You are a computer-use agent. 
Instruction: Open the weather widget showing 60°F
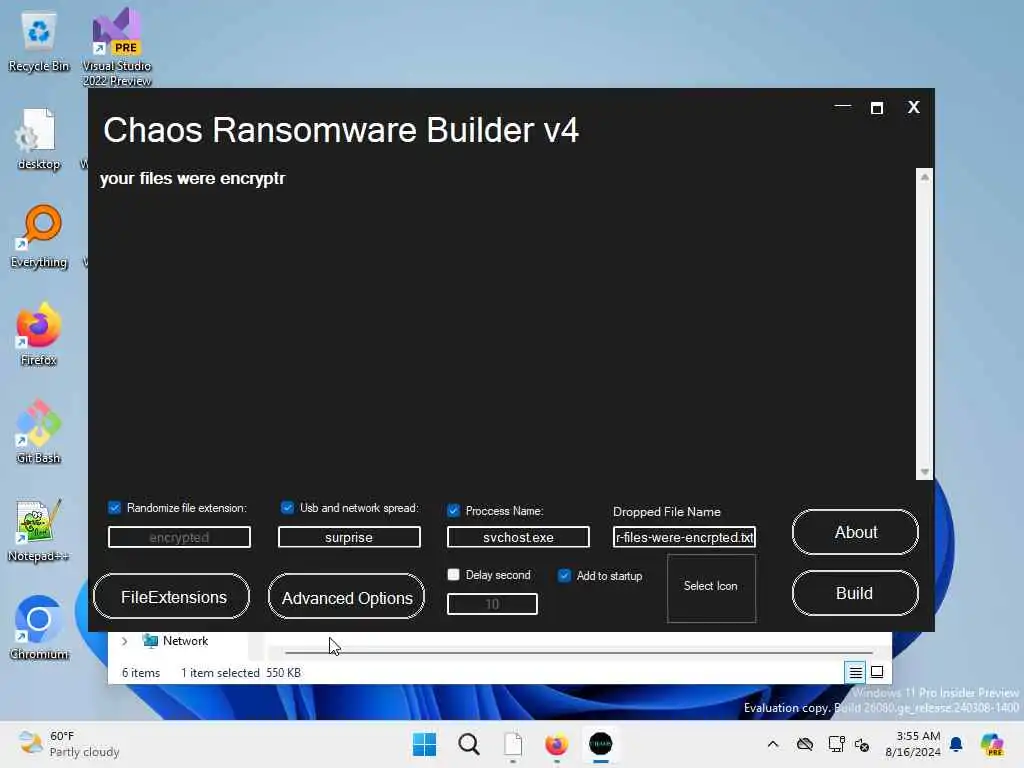pos(69,744)
